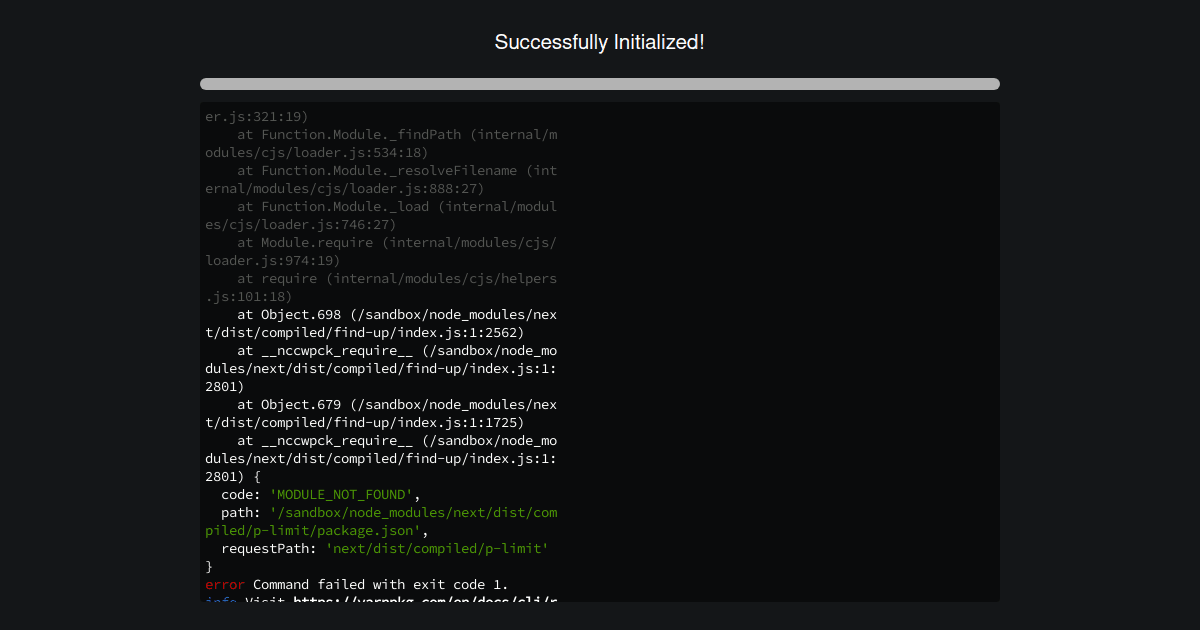Click the closing brace of the error object
The height and width of the screenshot is (630, 1200).
click(x=208, y=566)
